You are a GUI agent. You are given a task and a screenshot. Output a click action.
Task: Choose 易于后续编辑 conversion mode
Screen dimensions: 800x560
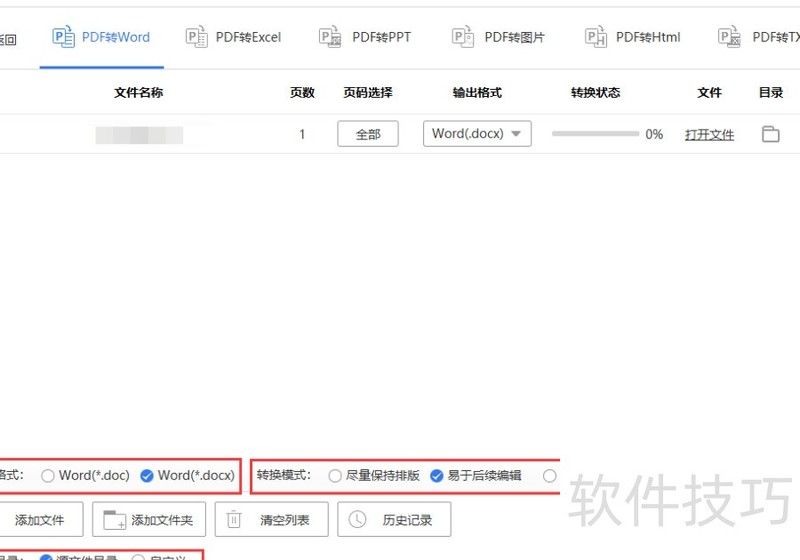[436, 476]
